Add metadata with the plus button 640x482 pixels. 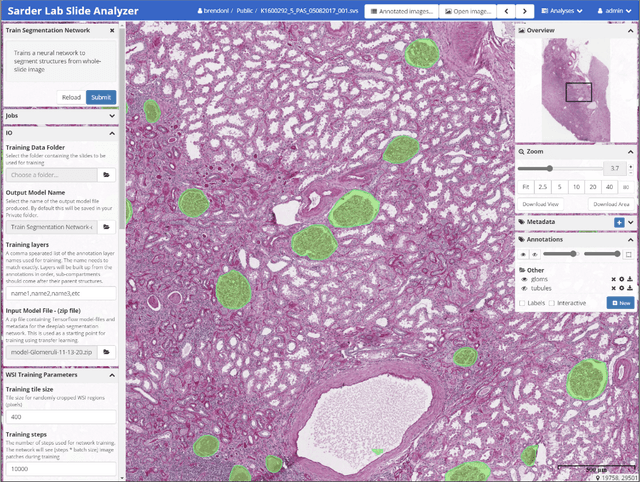(x=619, y=222)
